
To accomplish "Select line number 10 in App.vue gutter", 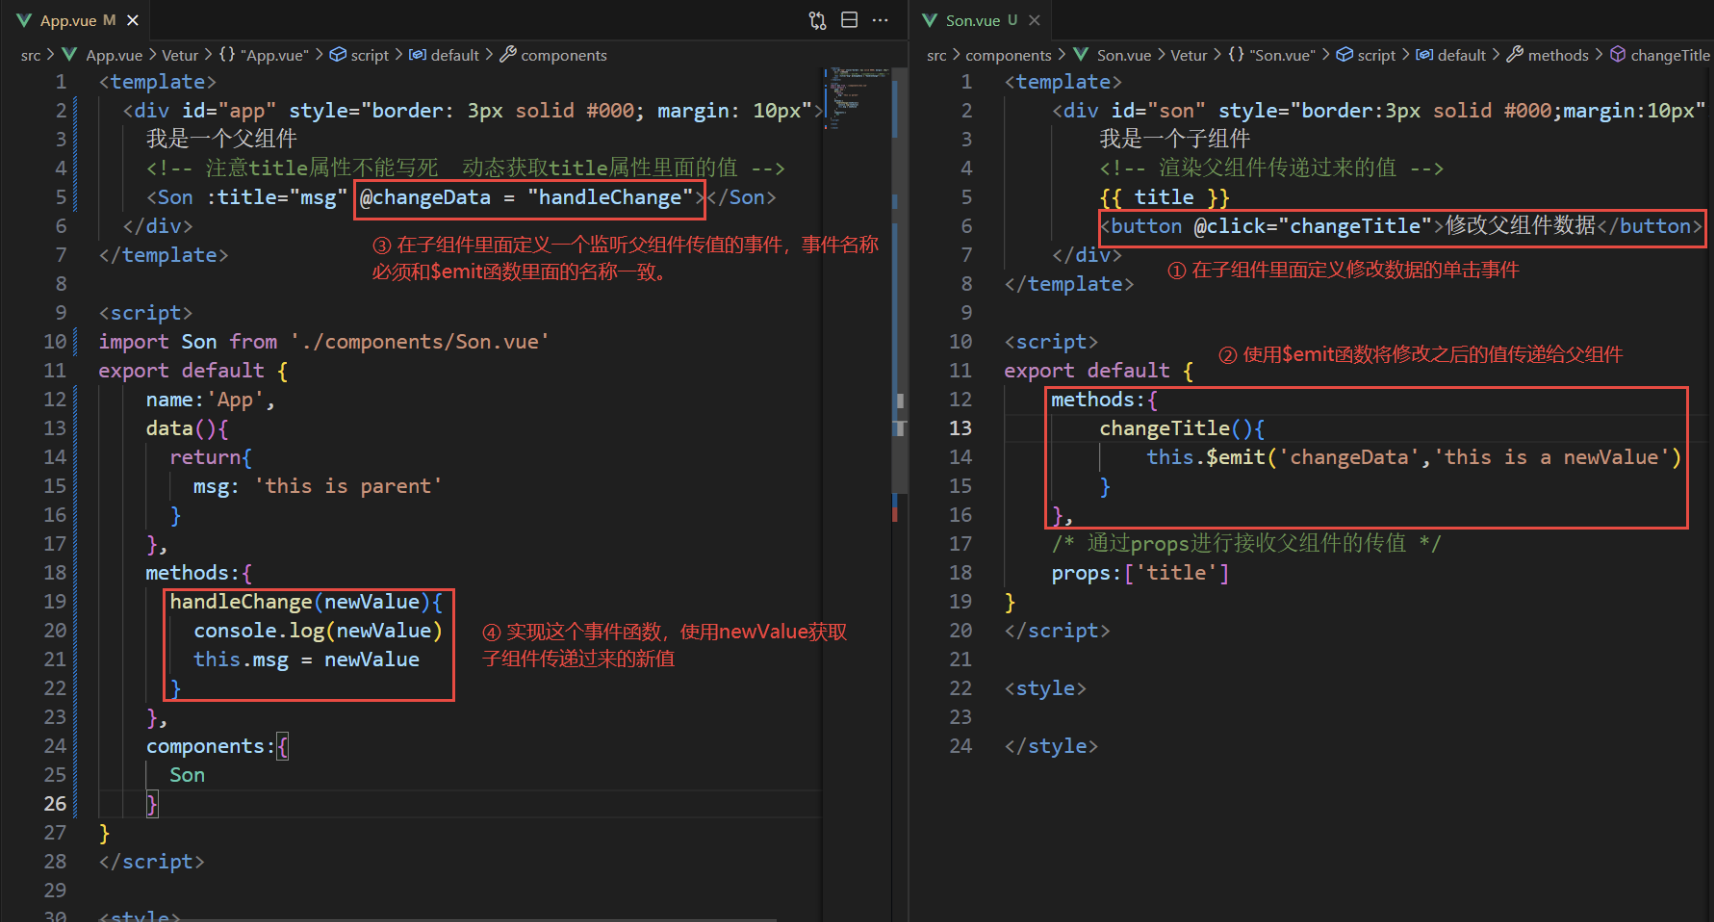I will click(x=55, y=342).
